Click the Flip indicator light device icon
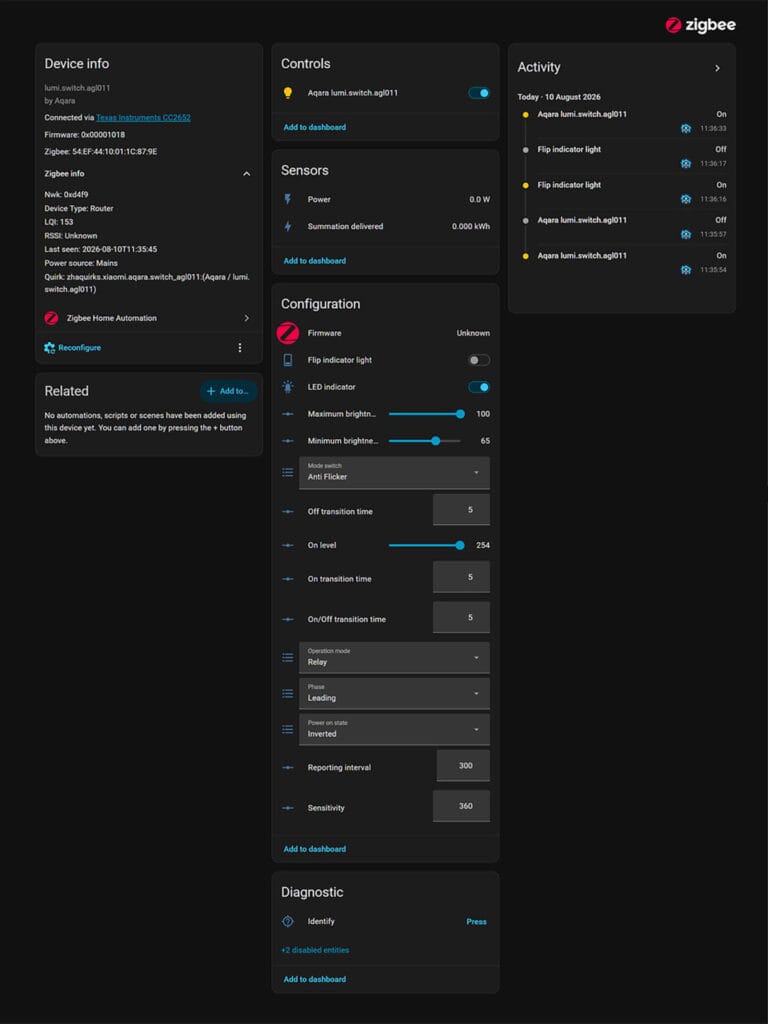This screenshot has height=1024, width=768. (287, 360)
